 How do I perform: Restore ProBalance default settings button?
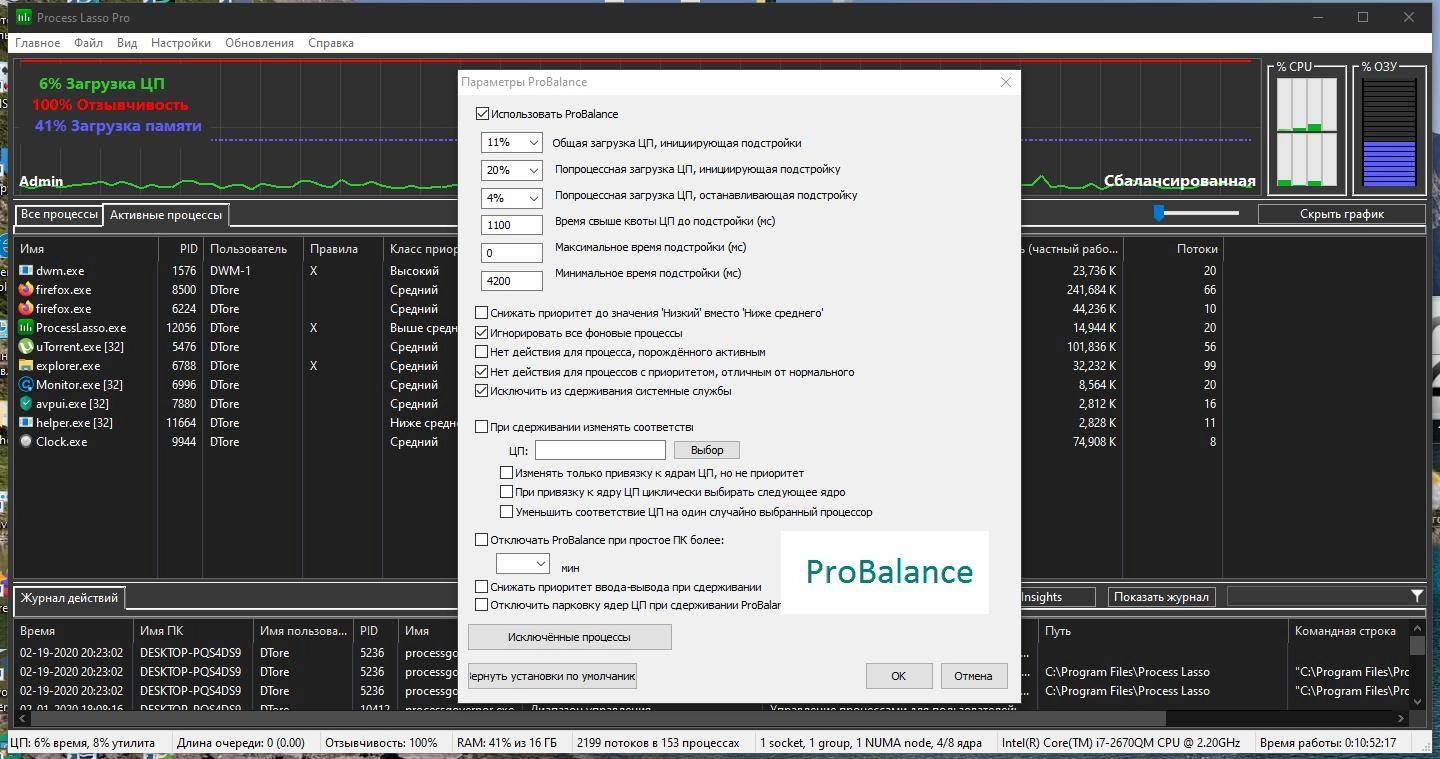click(552, 676)
